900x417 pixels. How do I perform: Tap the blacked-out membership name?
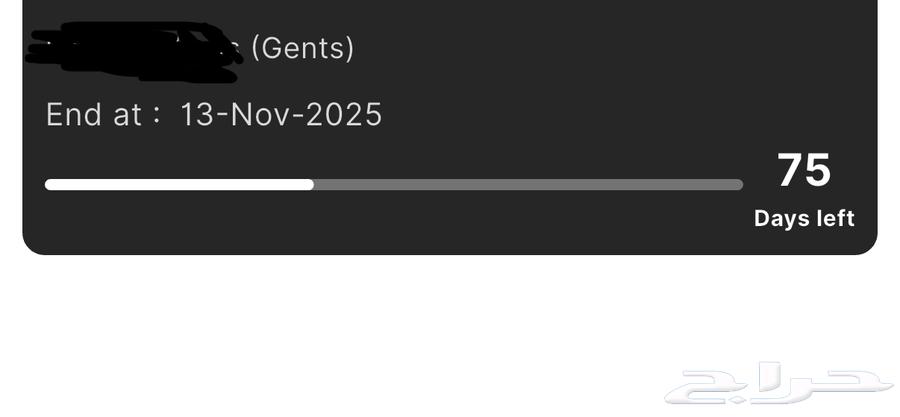pyautogui.click(x=135, y=48)
